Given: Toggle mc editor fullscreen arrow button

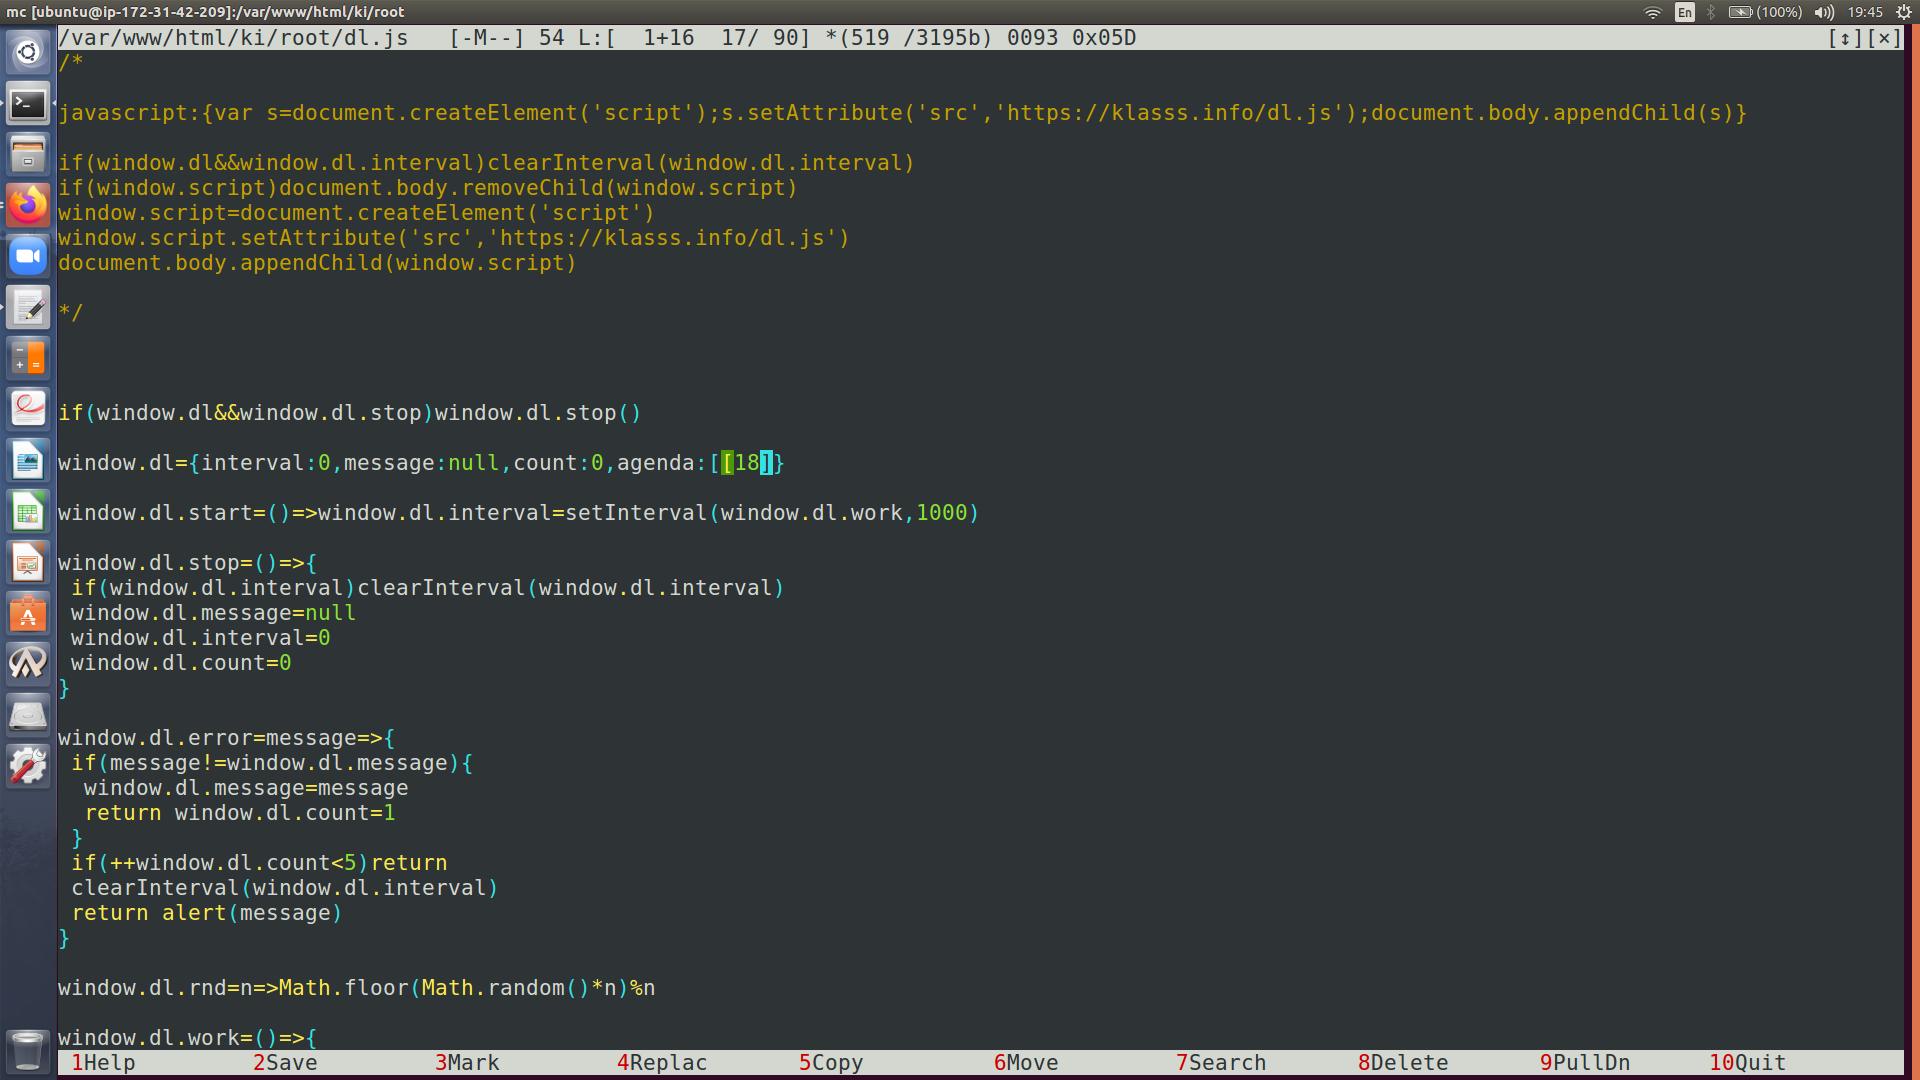Looking at the screenshot, I should (x=1845, y=38).
